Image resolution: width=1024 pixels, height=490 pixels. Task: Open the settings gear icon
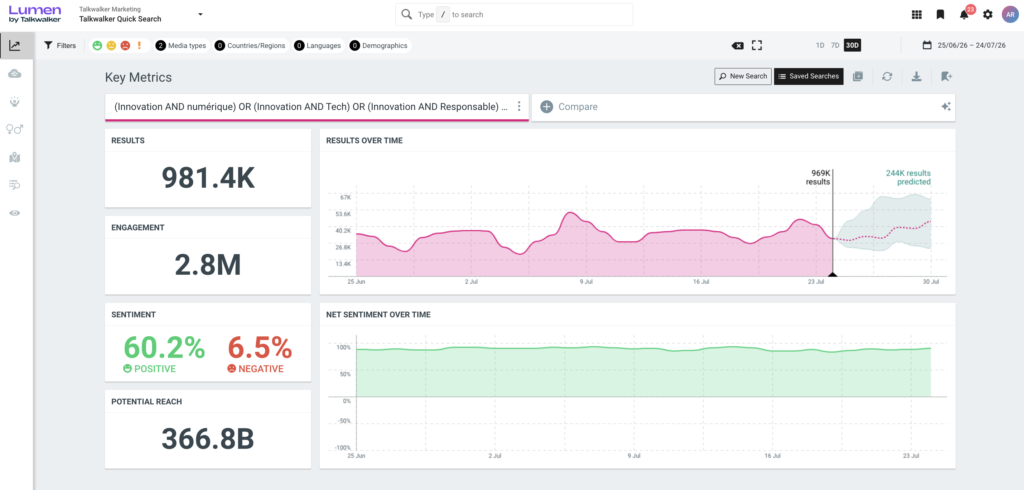click(987, 14)
